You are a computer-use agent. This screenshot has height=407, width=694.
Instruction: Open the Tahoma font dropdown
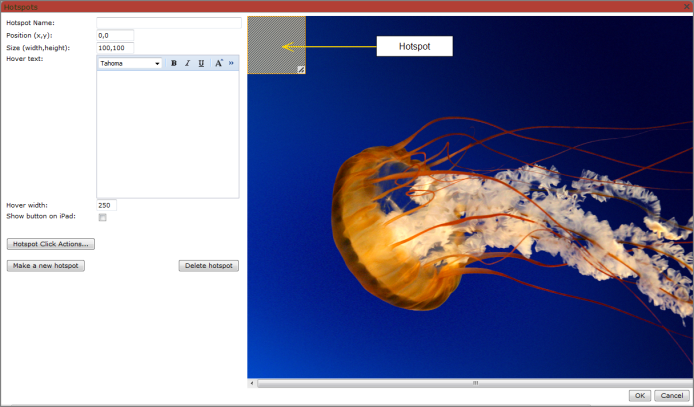click(130, 63)
